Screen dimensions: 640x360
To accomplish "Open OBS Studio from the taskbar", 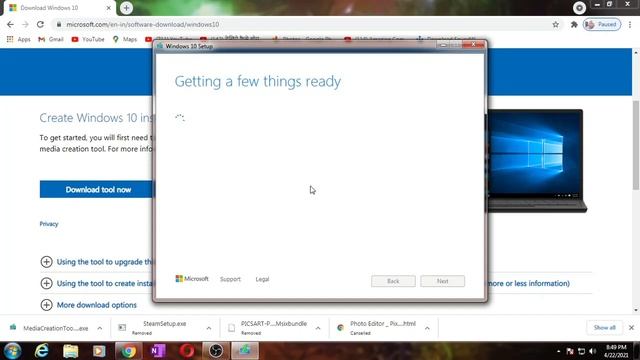I will [x=216, y=351].
